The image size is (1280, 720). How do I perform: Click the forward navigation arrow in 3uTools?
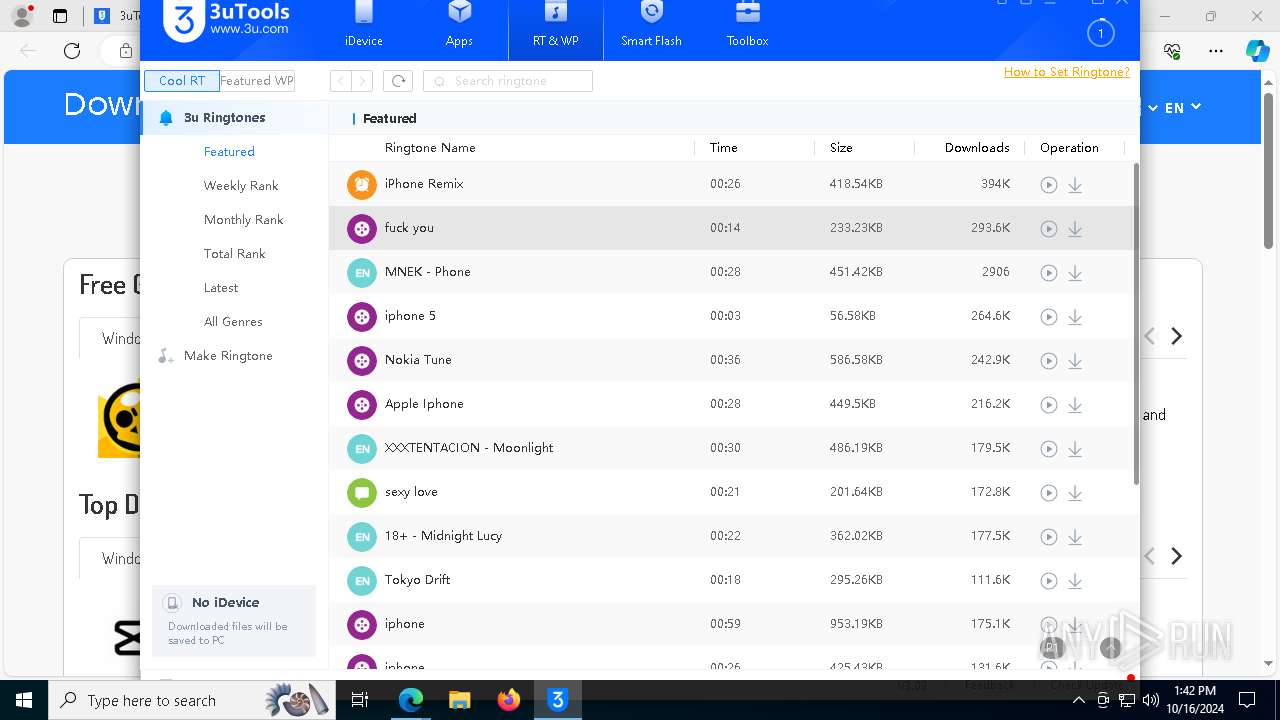(x=362, y=81)
